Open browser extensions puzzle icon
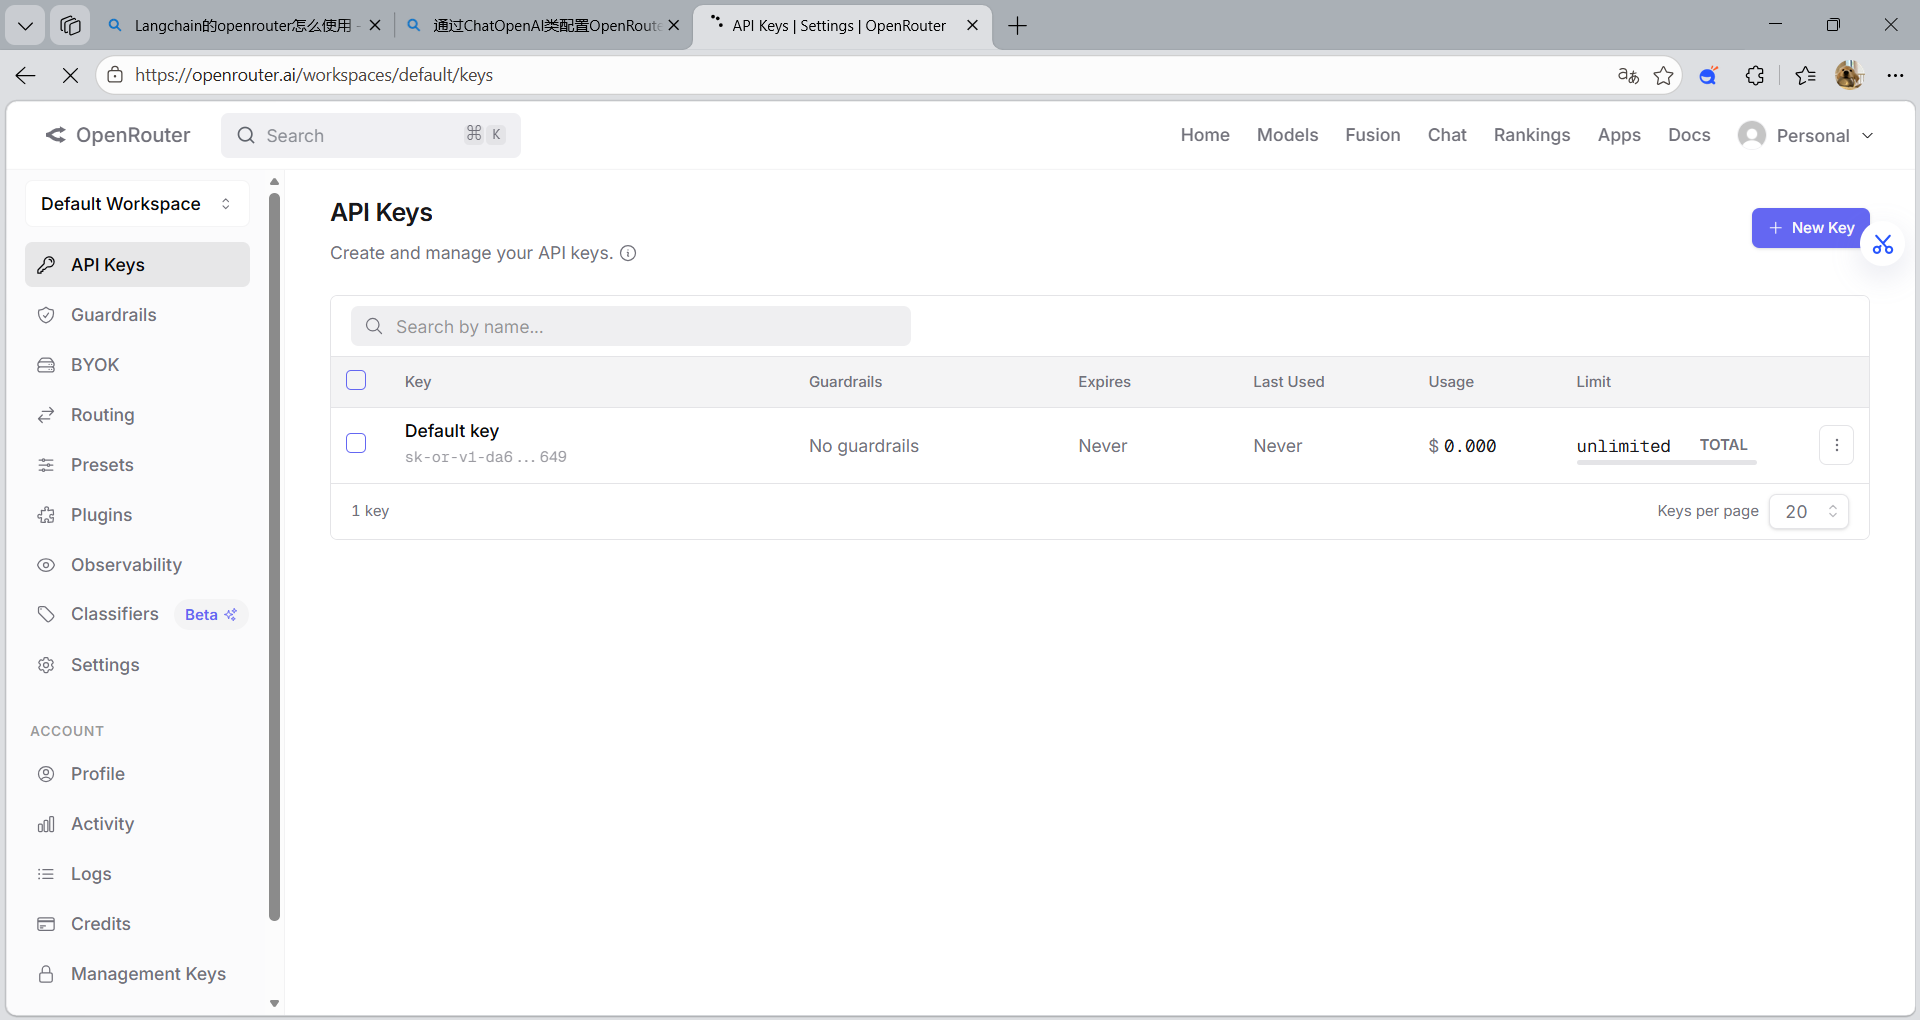 click(x=1755, y=75)
